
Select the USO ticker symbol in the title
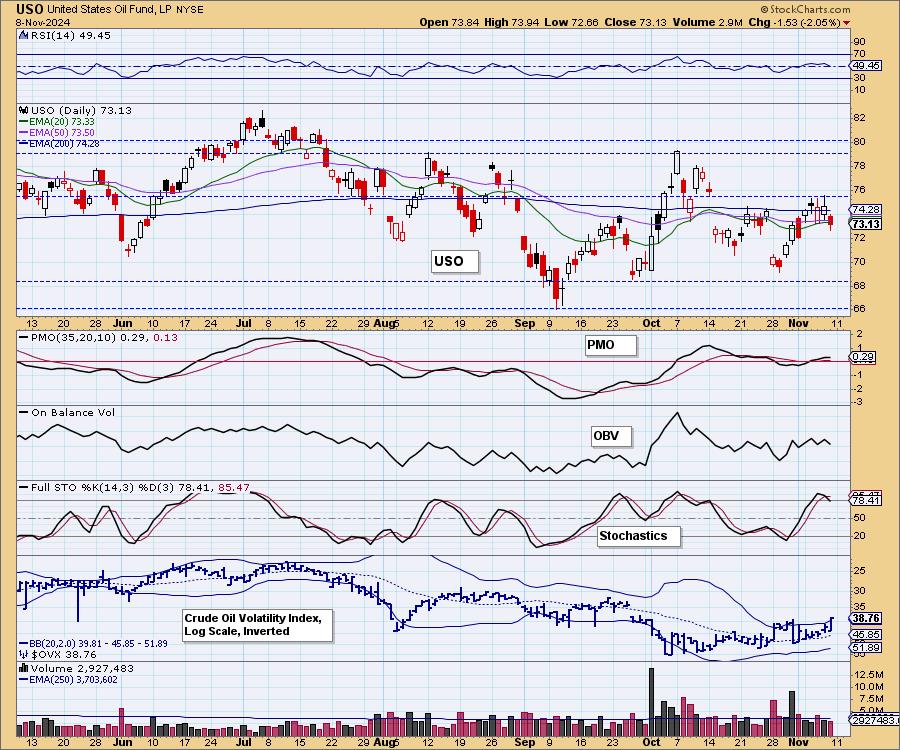(29, 9)
